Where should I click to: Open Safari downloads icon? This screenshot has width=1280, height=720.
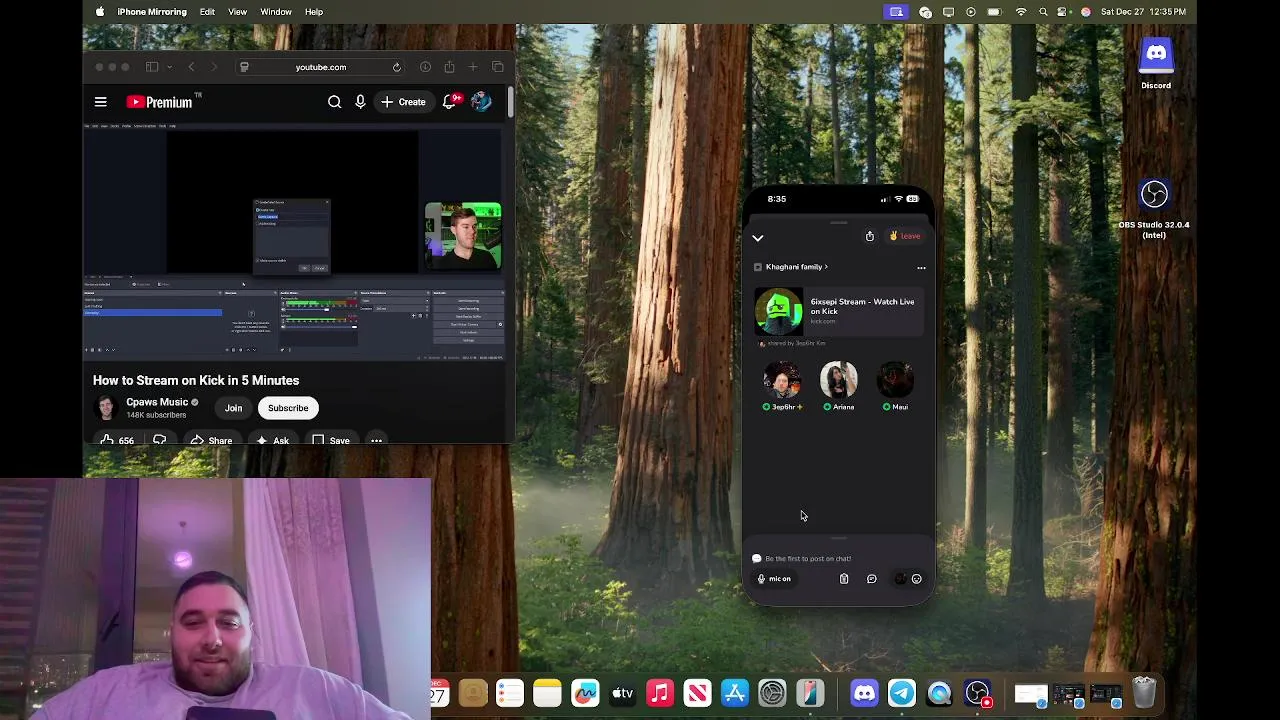click(425, 67)
